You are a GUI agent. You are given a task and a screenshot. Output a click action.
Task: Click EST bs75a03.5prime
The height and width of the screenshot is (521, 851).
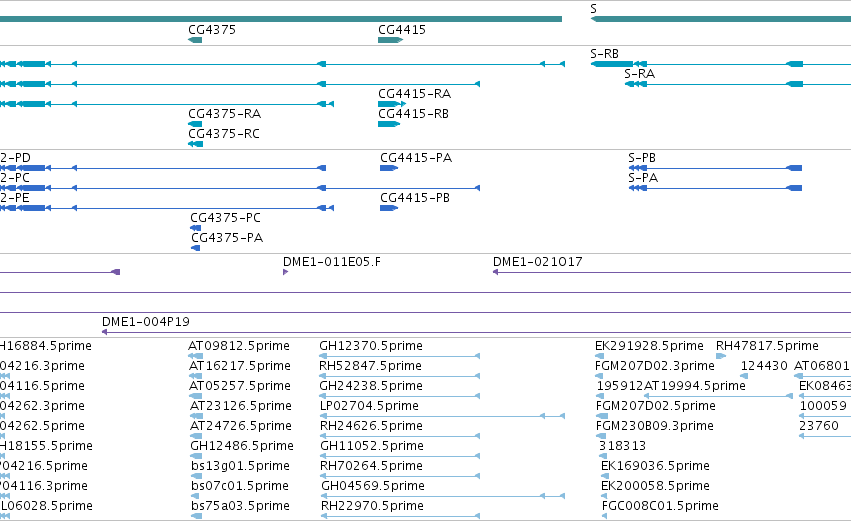240,506
